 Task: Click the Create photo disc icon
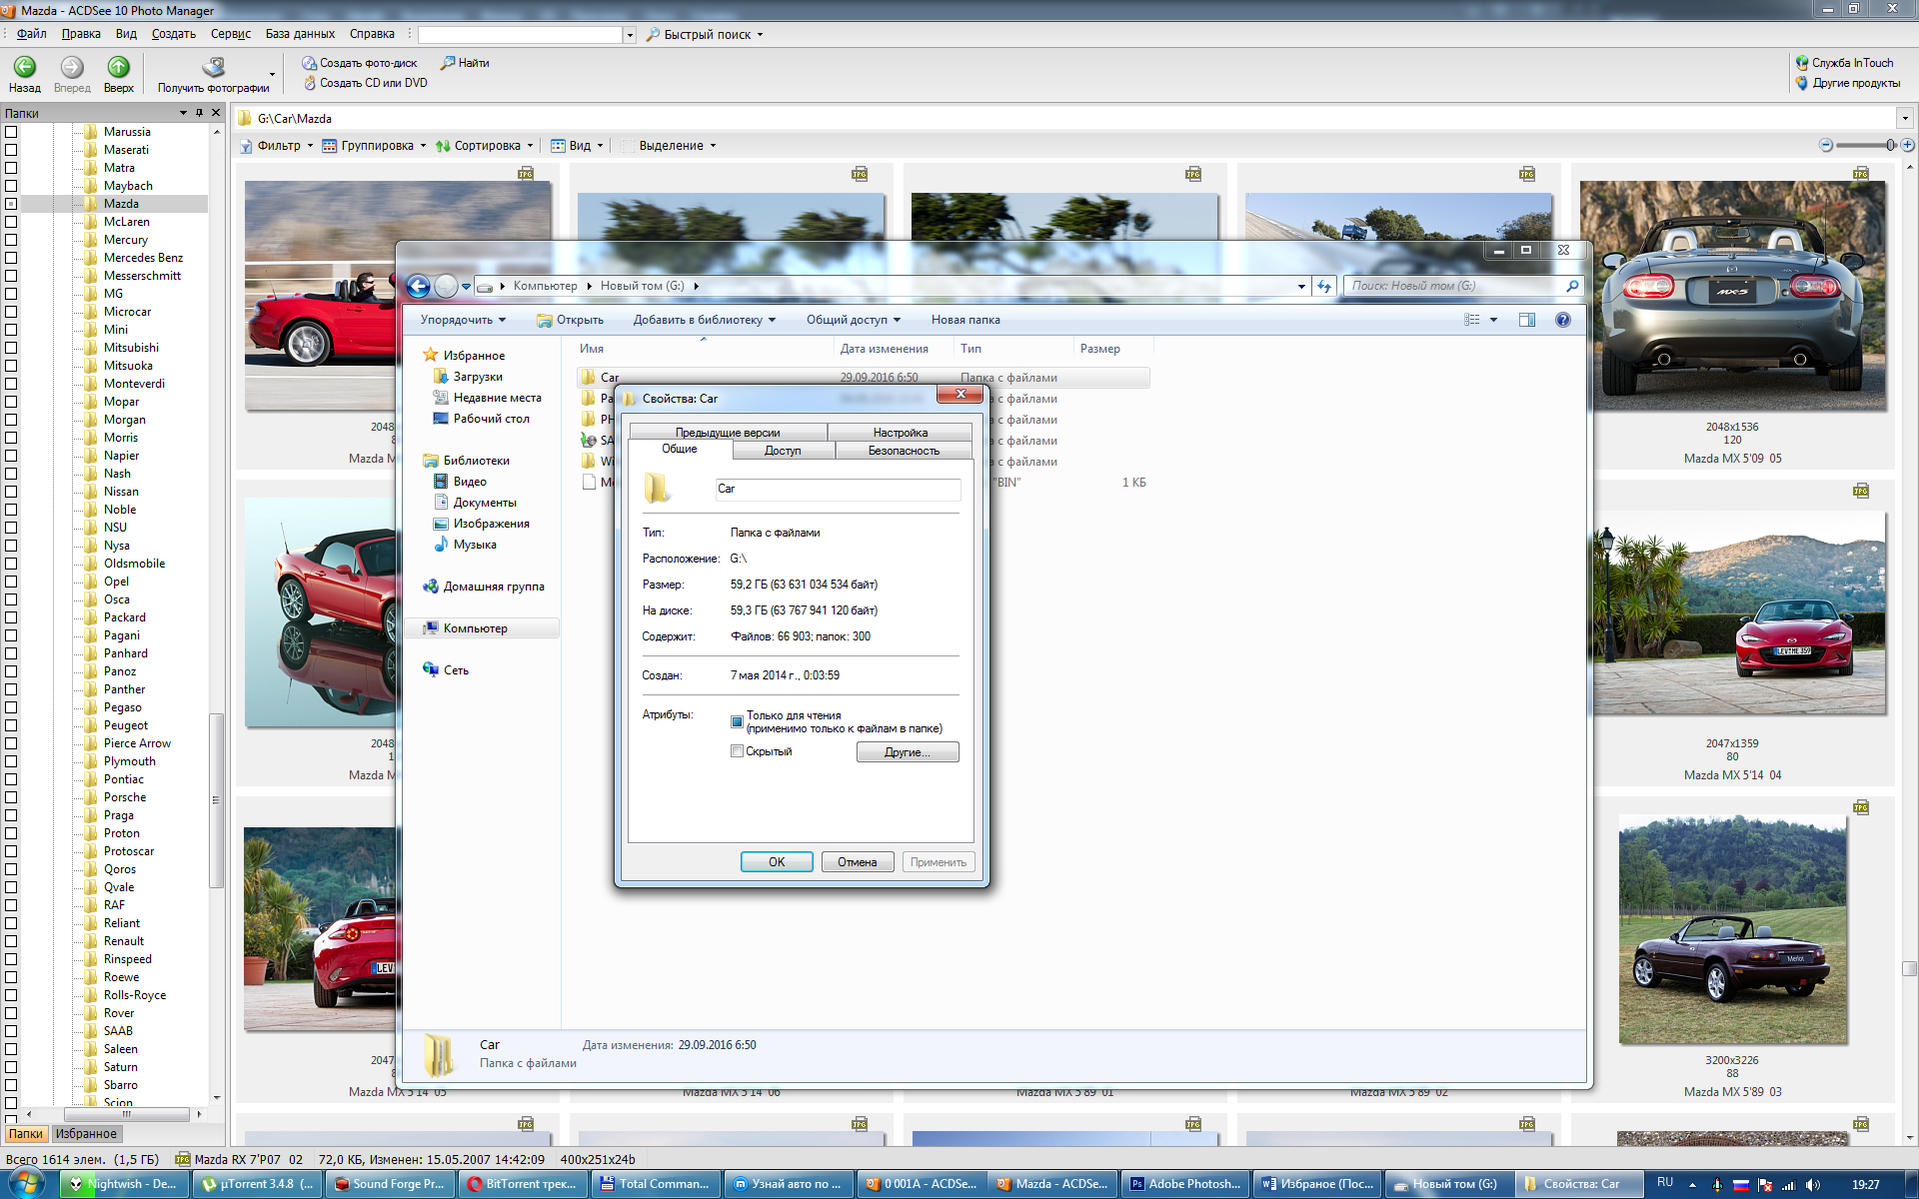(x=309, y=63)
